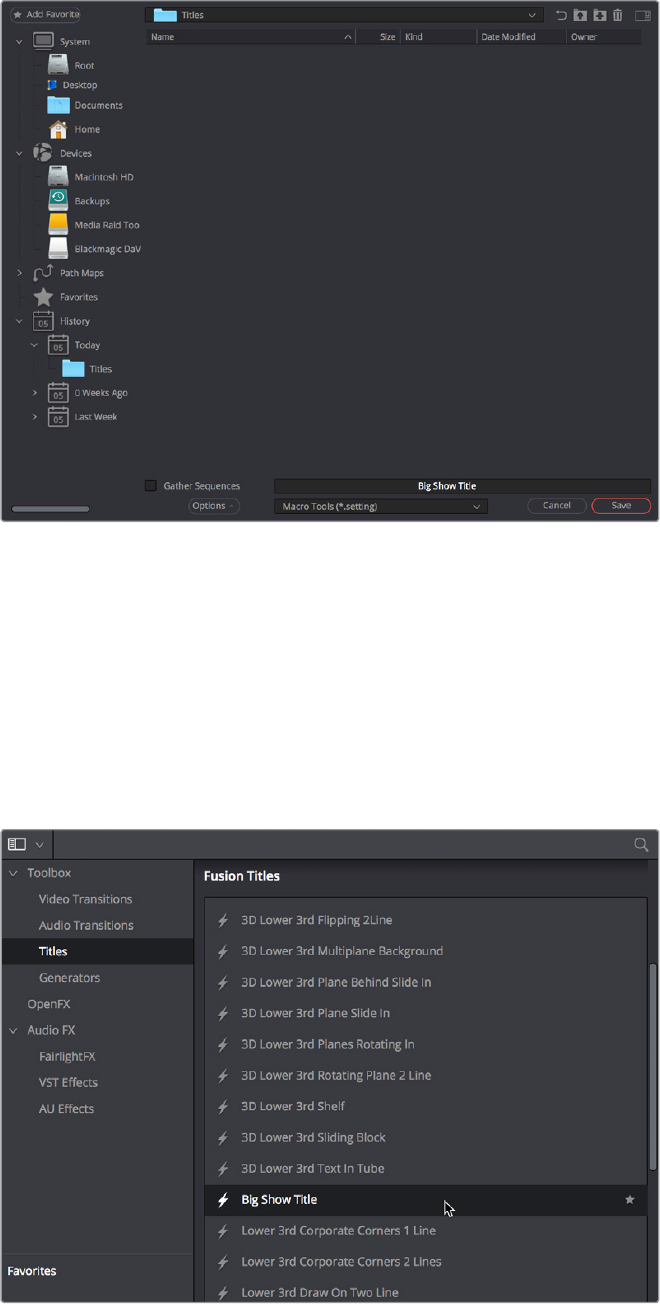Click the Favorites star icon in sidebar

pyautogui.click(x=43, y=297)
